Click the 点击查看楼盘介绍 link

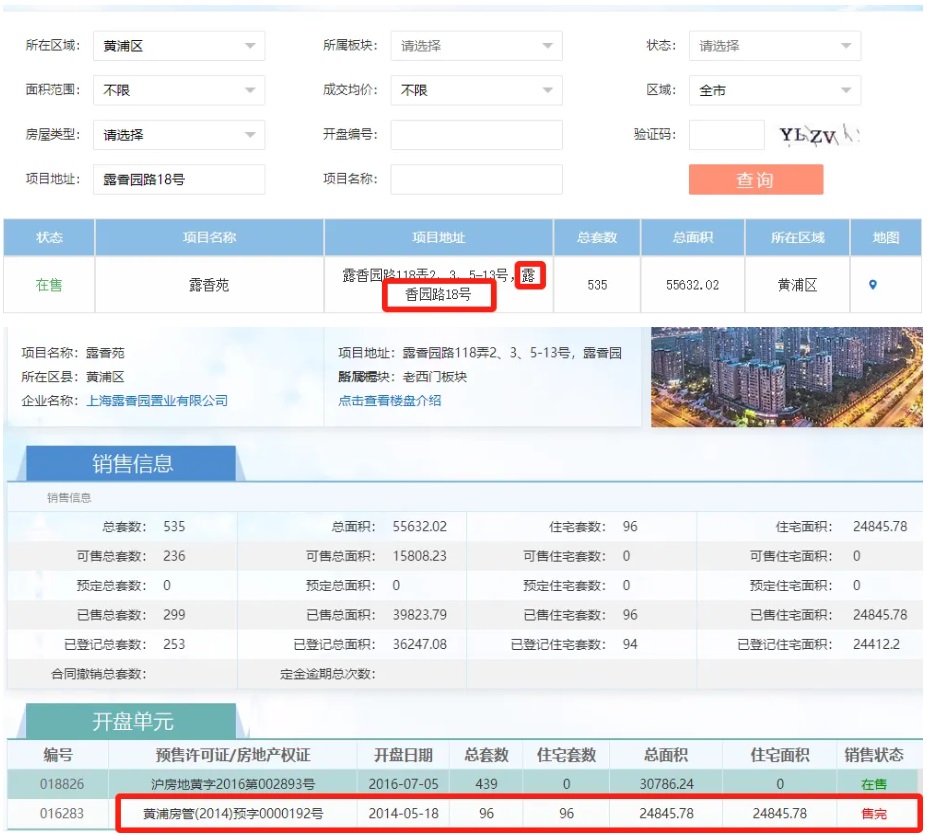[389, 401]
